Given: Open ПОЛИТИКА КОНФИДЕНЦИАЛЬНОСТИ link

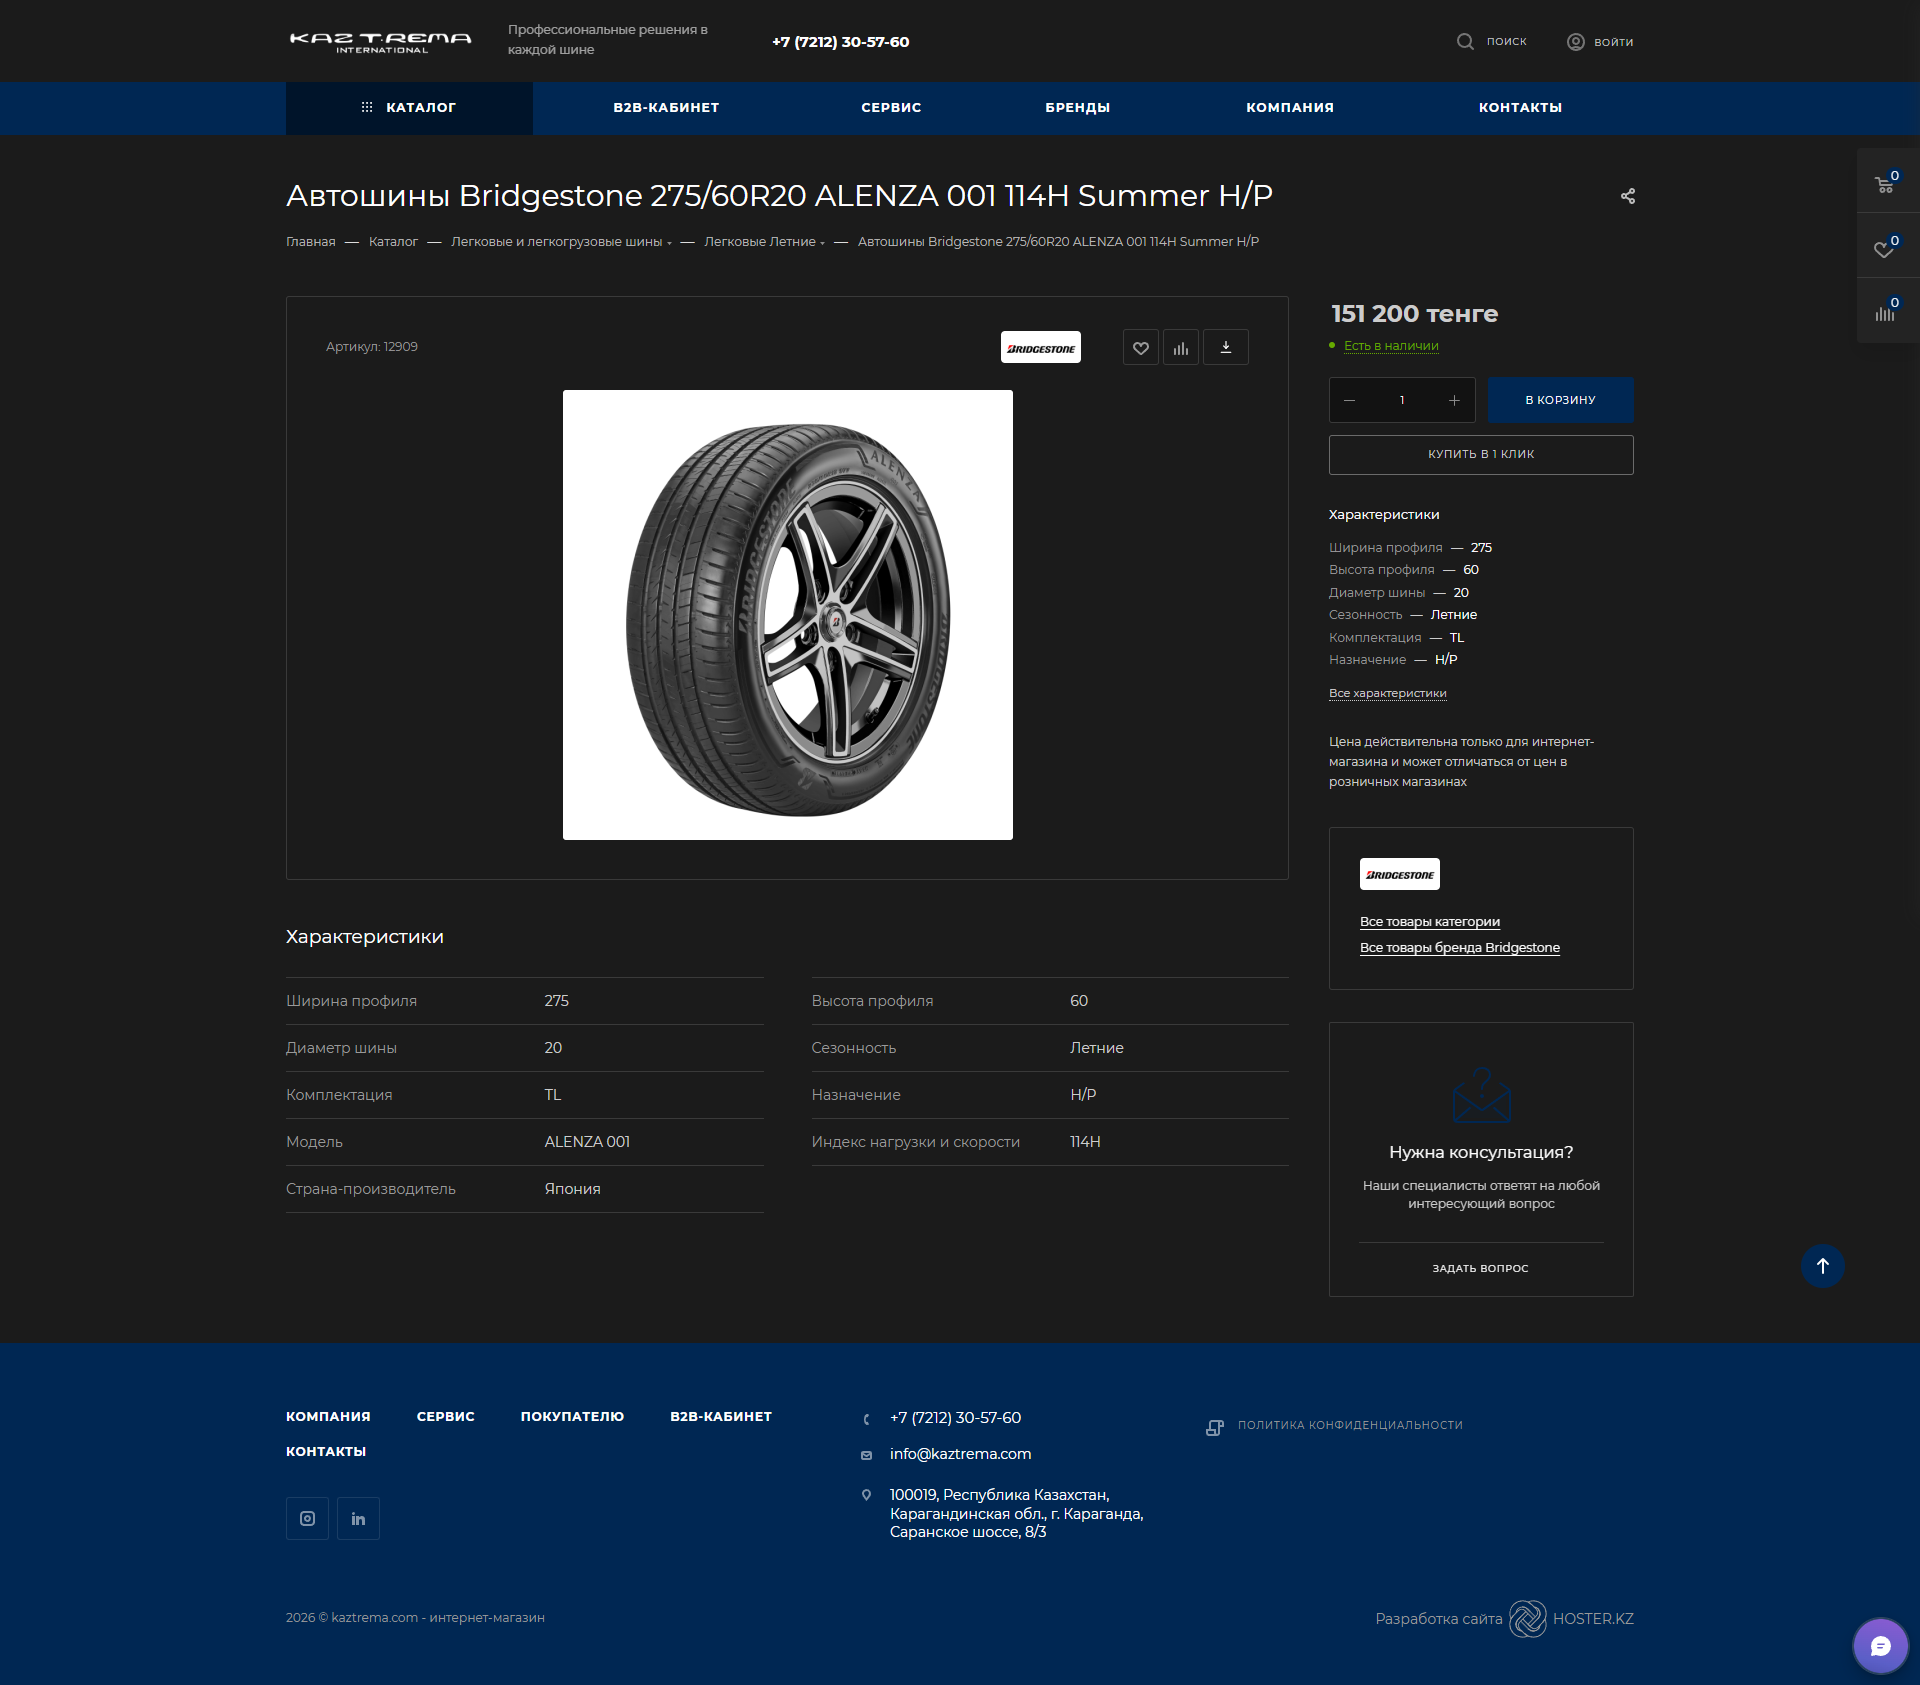Looking at the screenshot, I should pos(1350,1425).
